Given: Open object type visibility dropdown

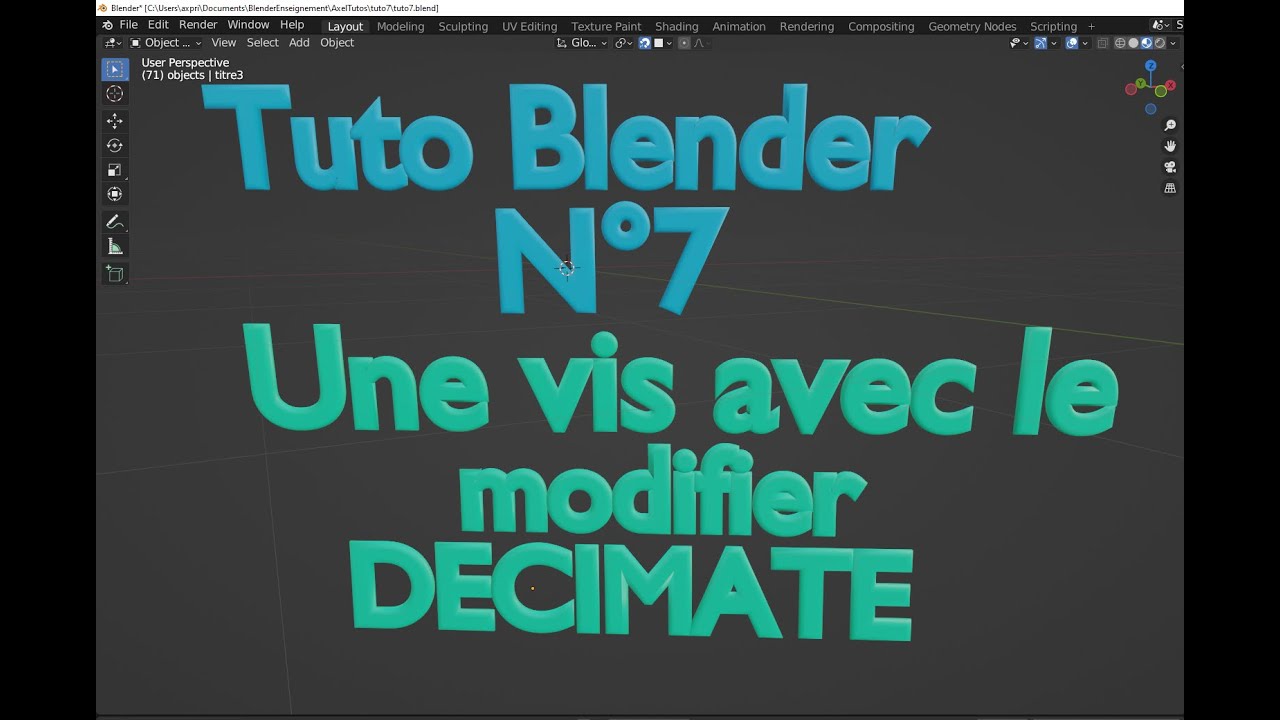Looking at the screenshot, I should tap(1019, 43).
